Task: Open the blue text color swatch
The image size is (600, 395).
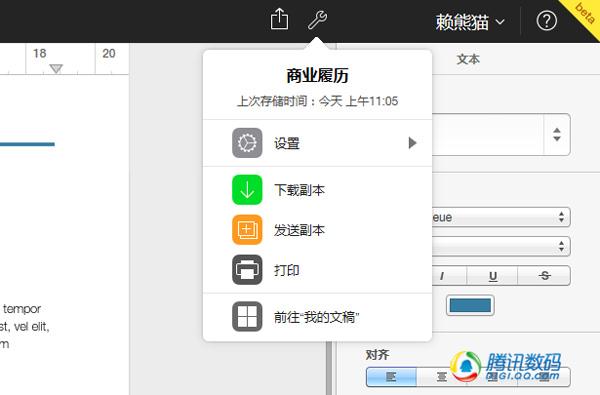Action: pos(470,305)
